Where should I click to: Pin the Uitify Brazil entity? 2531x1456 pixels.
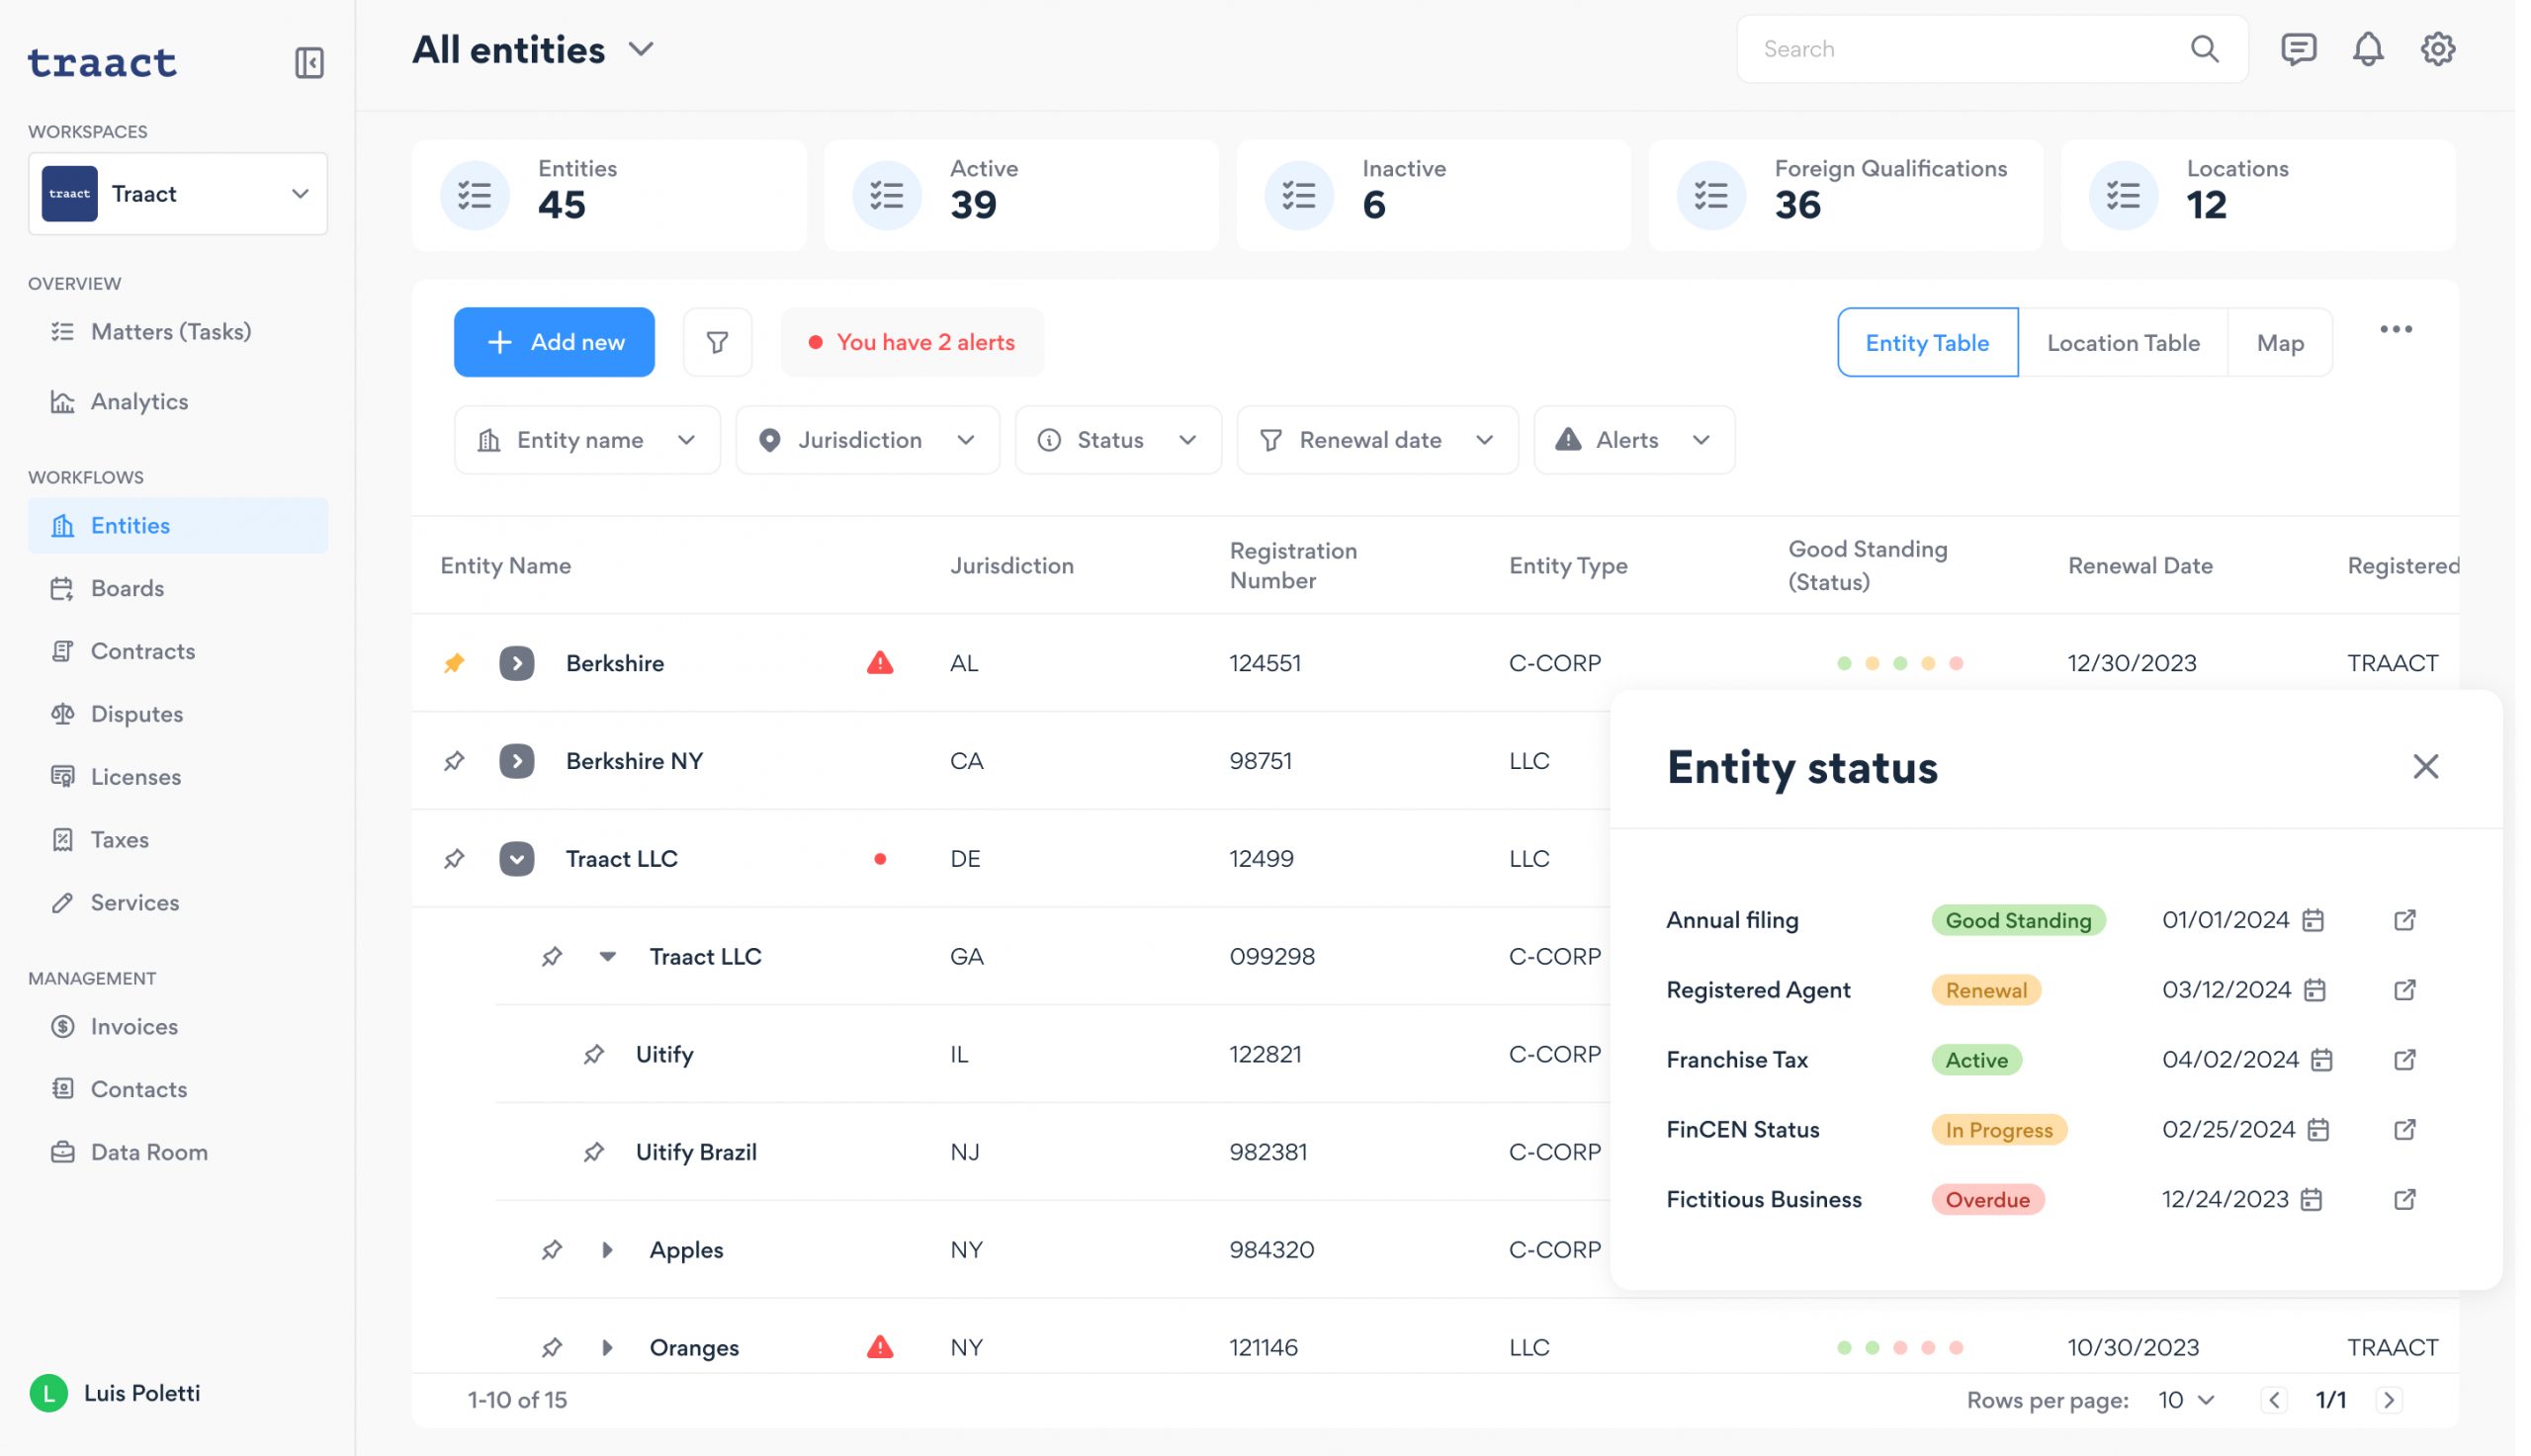(594, 1152)
